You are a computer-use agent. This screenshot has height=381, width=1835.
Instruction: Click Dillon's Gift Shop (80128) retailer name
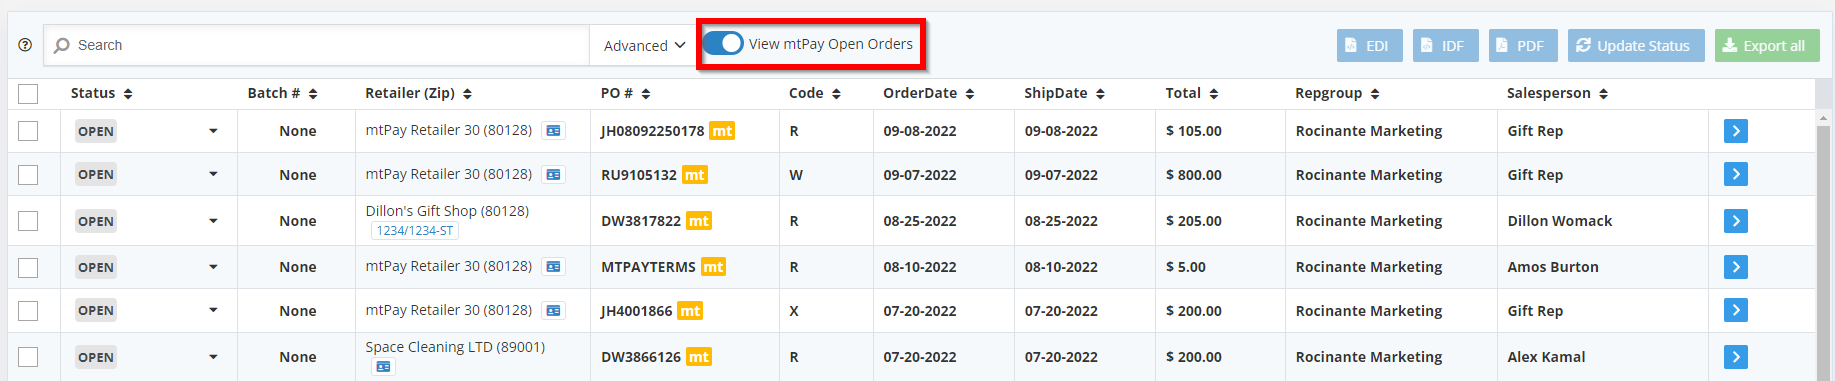click(447, 211)
